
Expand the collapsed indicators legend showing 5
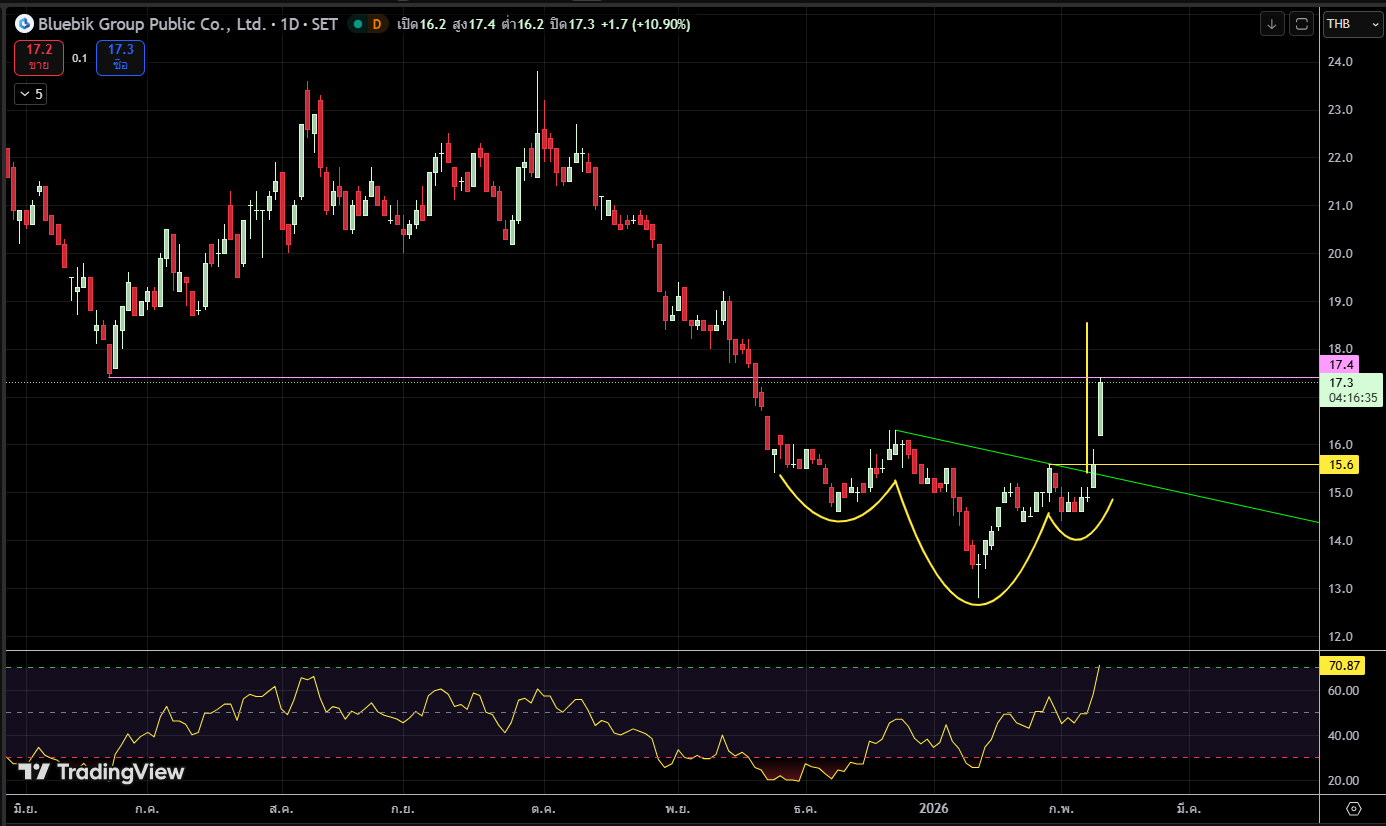[31, 94]
